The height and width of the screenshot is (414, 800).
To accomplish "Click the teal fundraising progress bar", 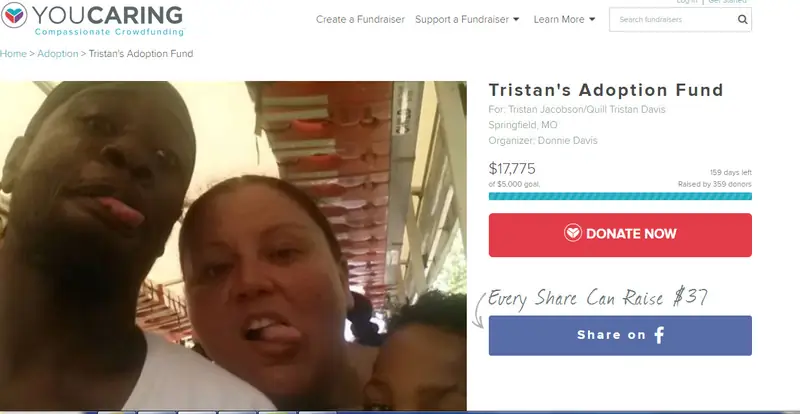I will point(620,196).
